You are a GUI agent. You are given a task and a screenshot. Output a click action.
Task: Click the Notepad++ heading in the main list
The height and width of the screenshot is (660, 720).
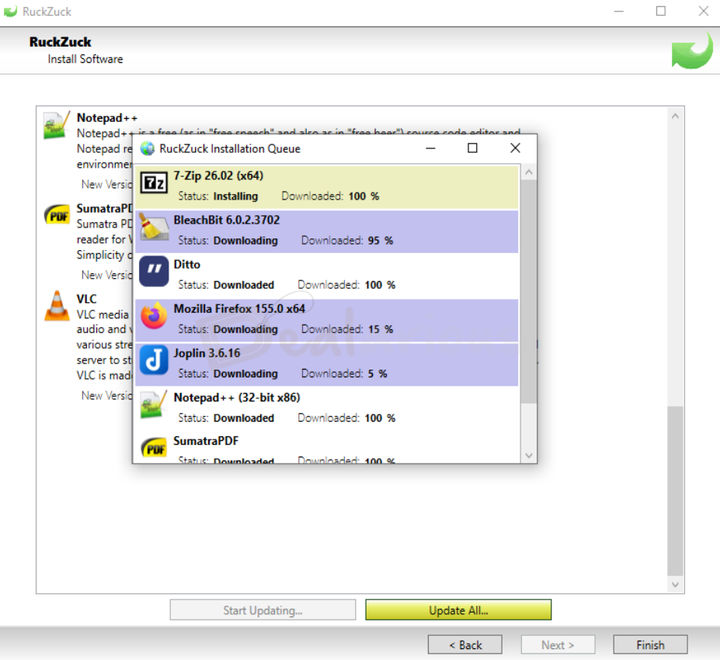[x=107, y=118]
